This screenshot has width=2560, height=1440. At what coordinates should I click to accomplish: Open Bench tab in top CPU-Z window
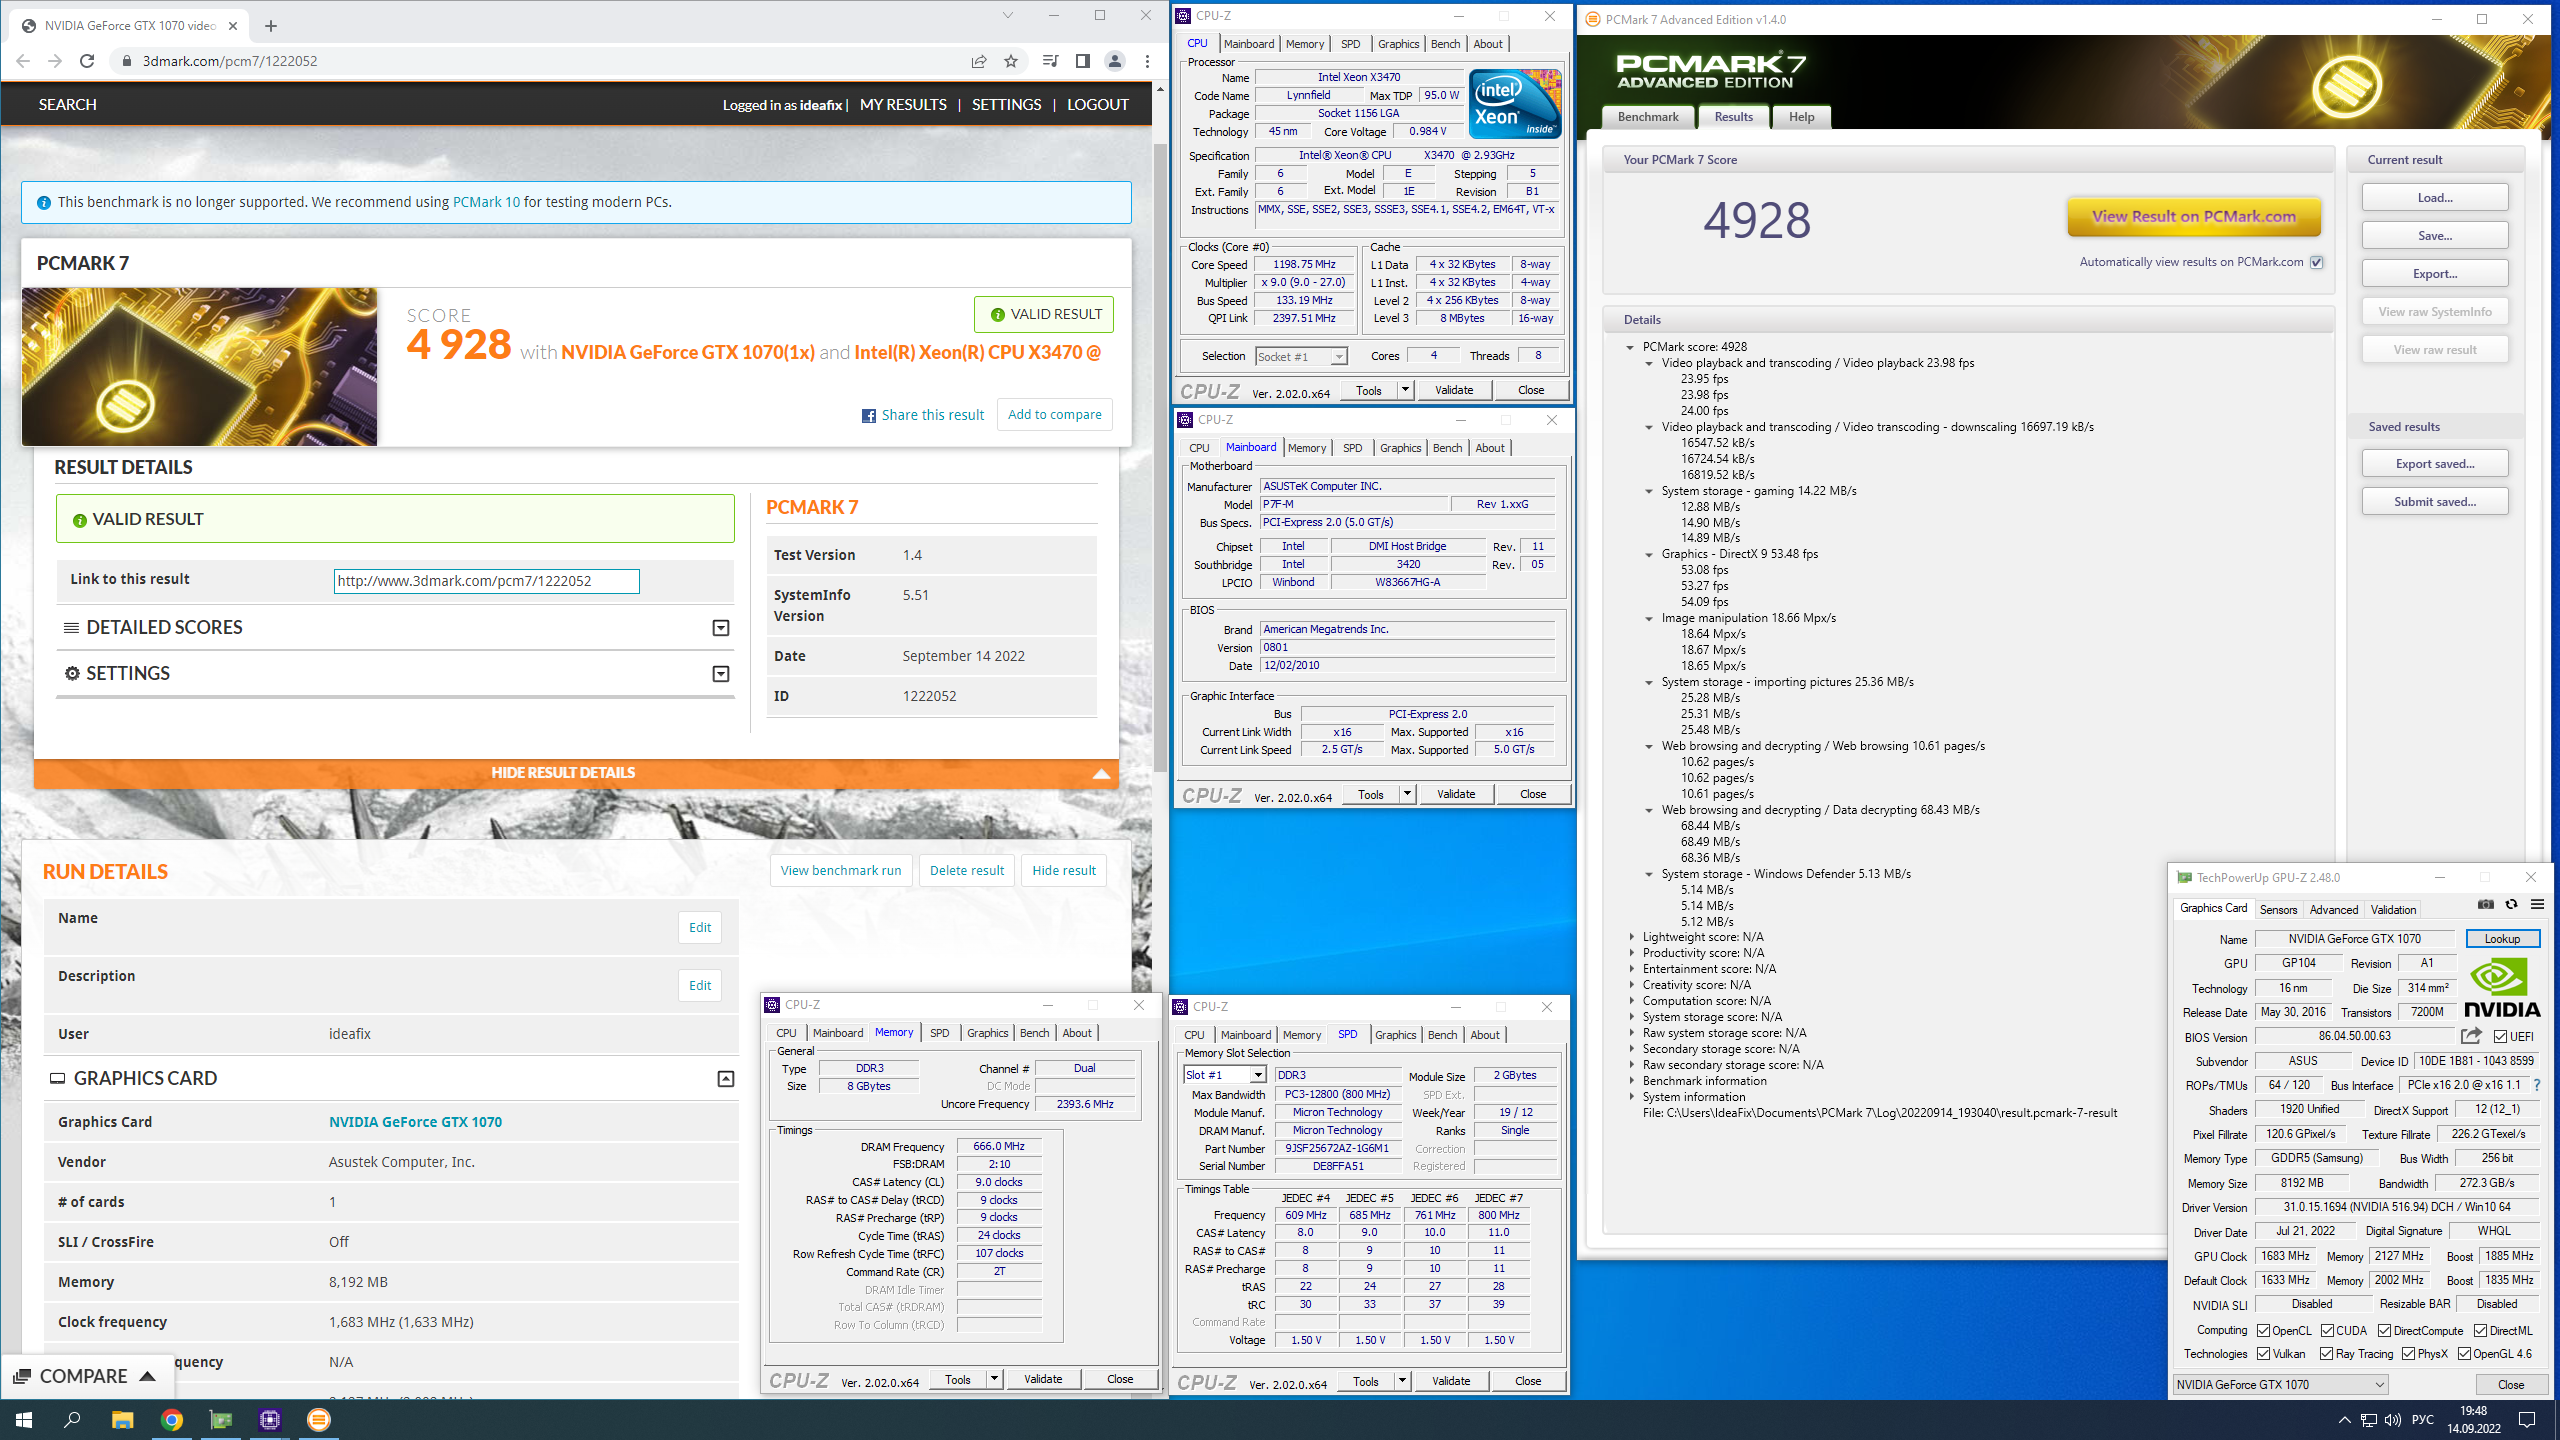point(1445,44)
